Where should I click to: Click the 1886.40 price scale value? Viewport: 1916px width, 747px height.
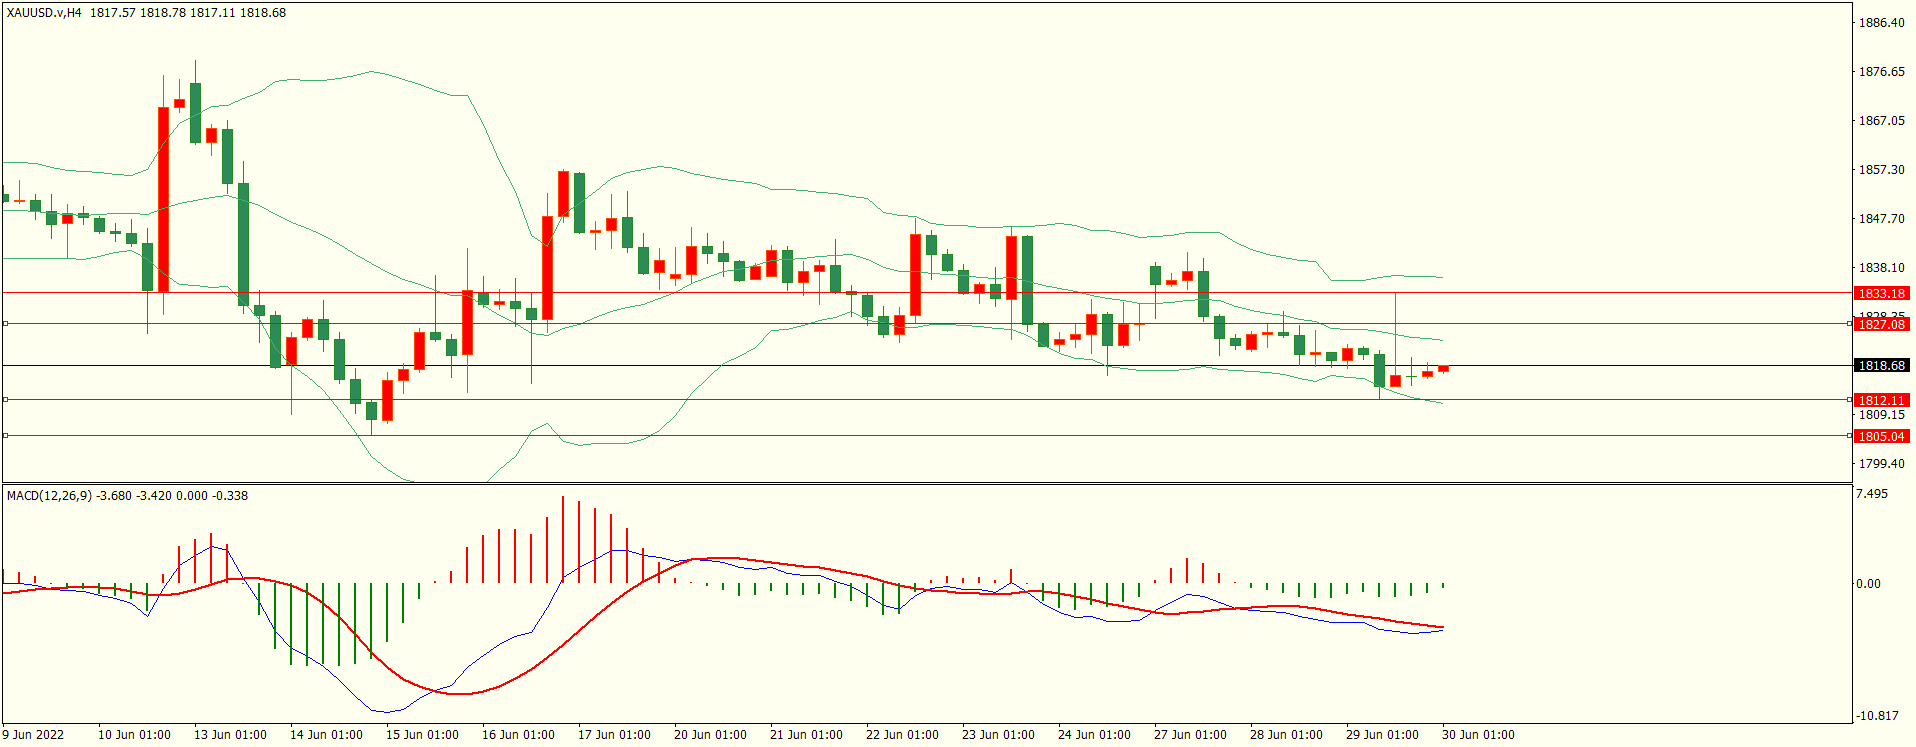click(1881, 23)
